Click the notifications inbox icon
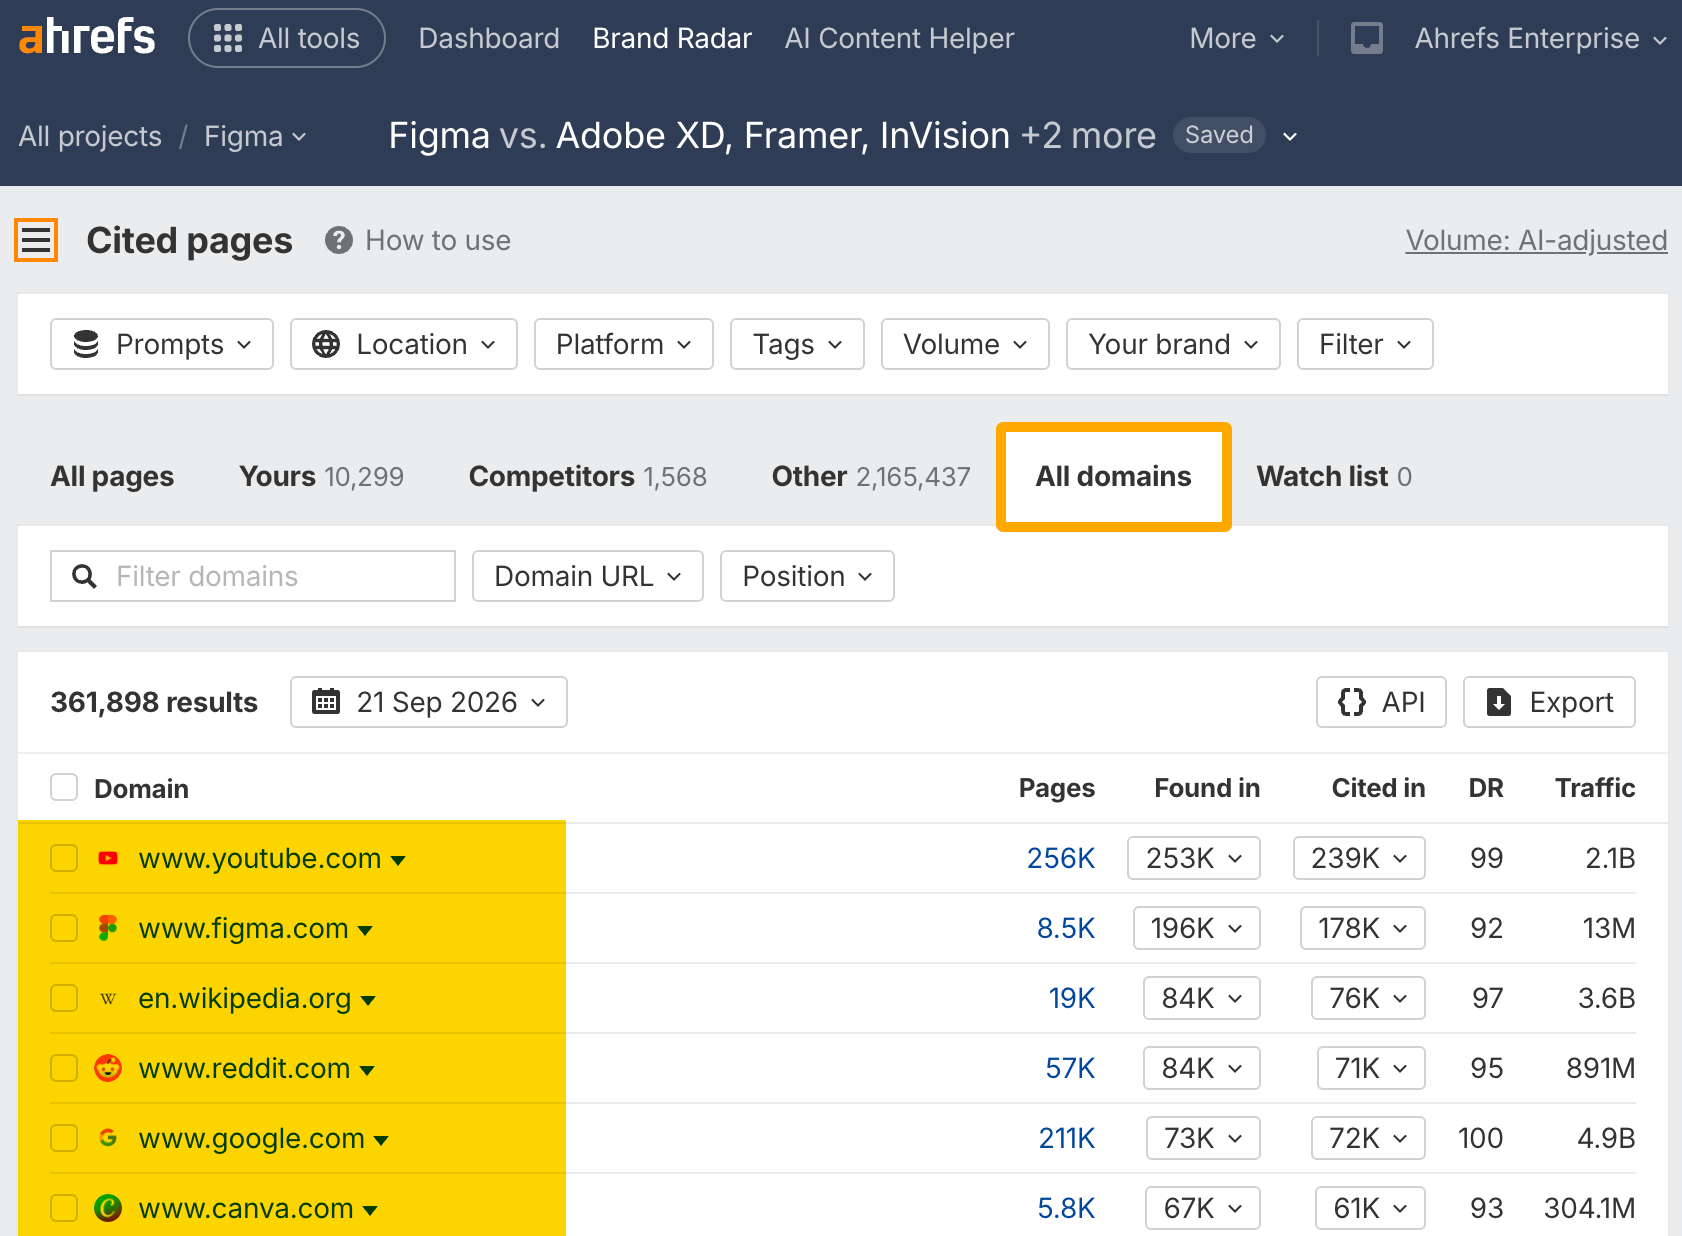The width and height of the screenshot is (1682, 1236). 1366,38
